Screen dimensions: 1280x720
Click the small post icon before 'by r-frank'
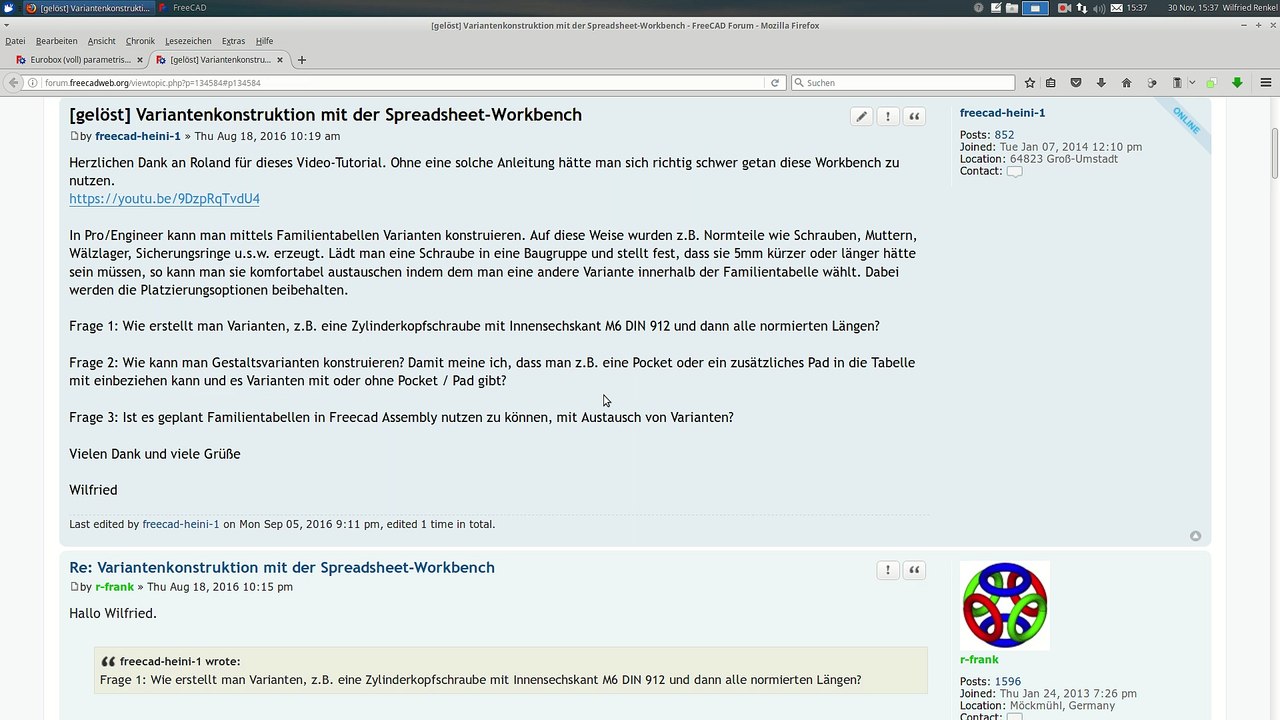[x=73, y=587]
